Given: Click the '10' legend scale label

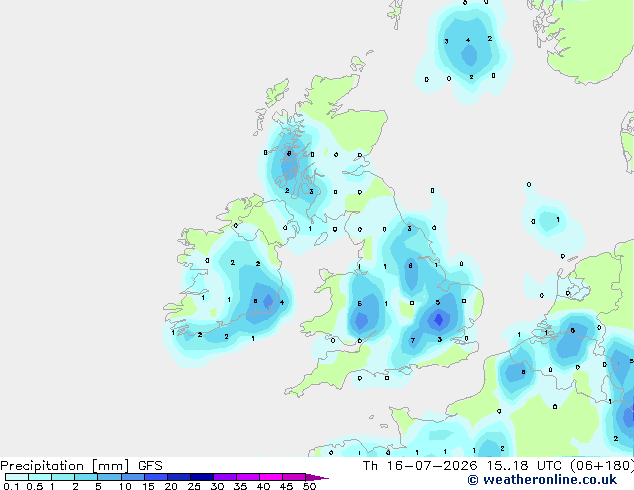Looking at the screenshot, I should pos(125,486).
